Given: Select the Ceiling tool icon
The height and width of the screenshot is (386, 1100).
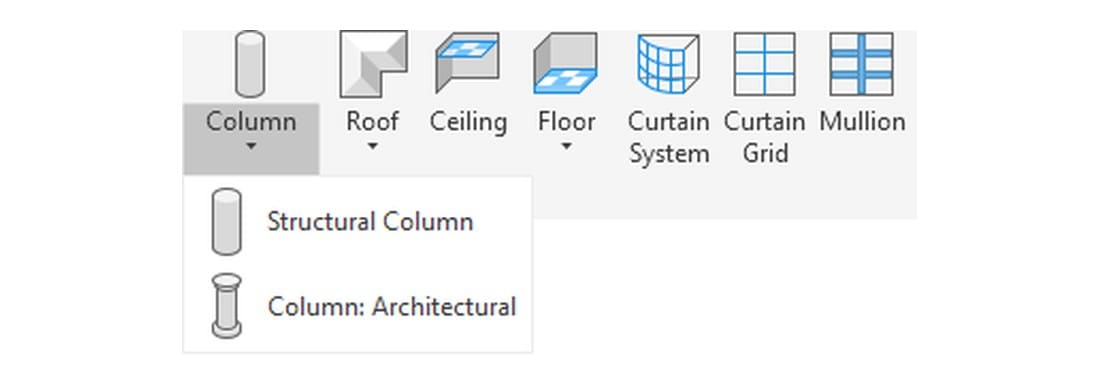Looking at the screenshot, I should pyautogui.click(x=467, y=64).
